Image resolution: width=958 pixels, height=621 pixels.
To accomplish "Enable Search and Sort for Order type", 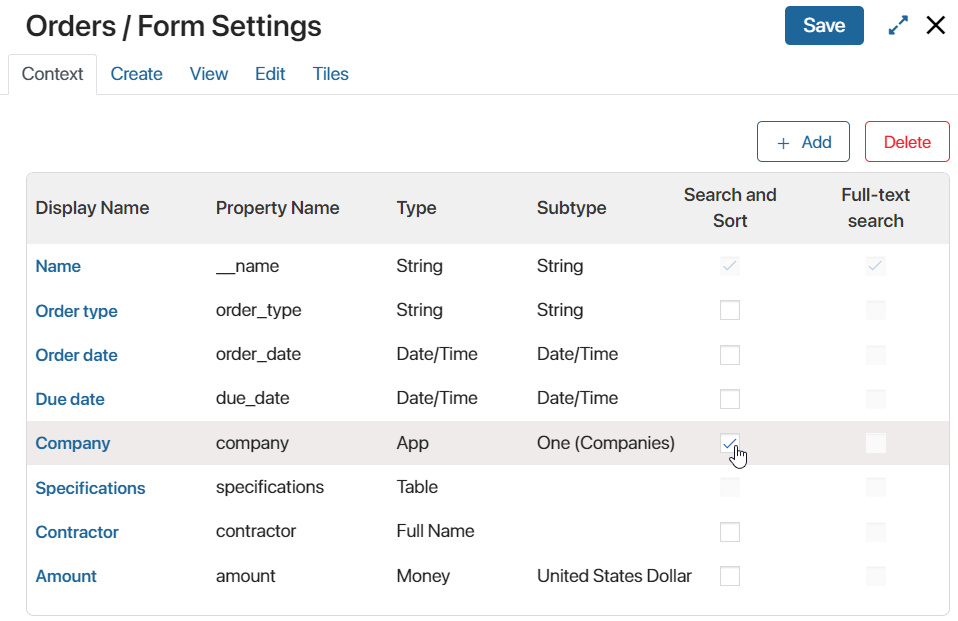I will coord(729,310).
